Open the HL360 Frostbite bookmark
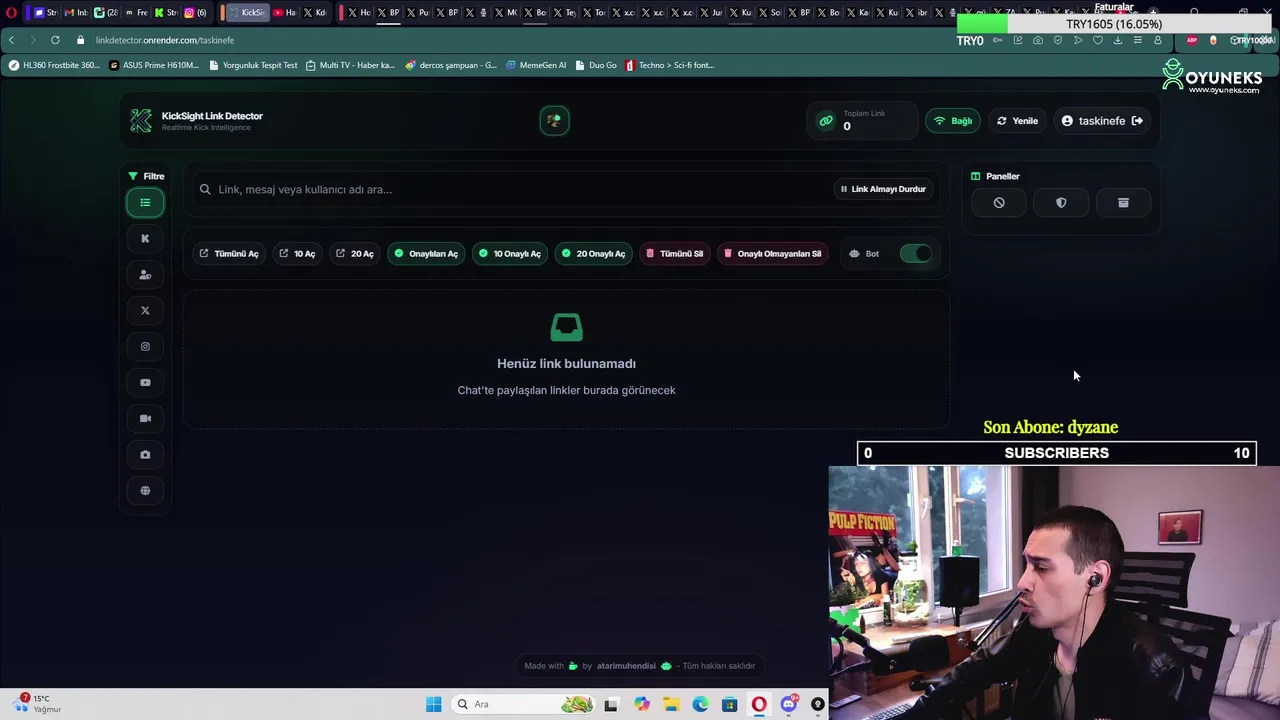 click(x=54, y=65)
